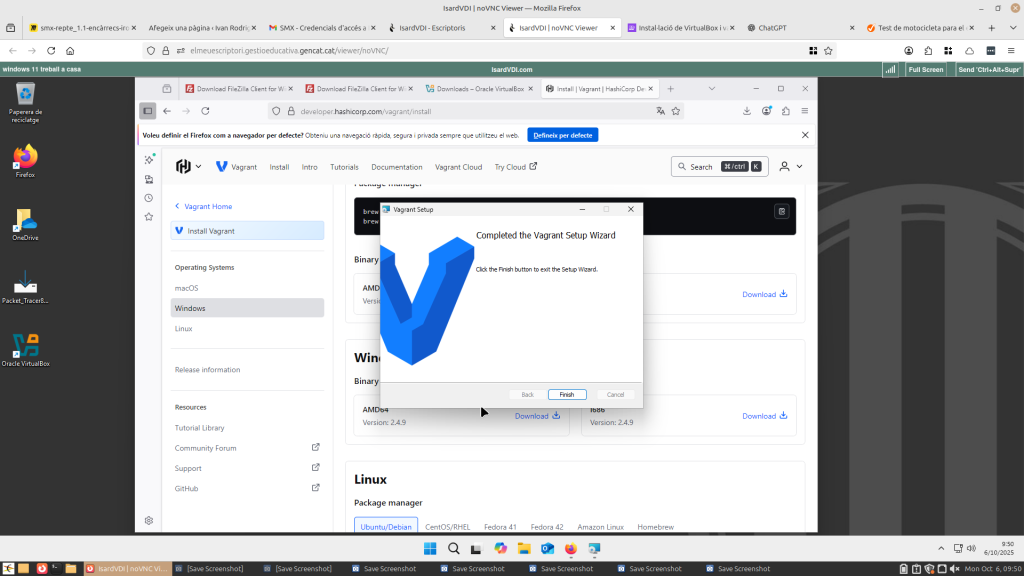Open Oracle VirtualBox desktop shortcut
1024x576 pixels.
(x=25, y=347)
